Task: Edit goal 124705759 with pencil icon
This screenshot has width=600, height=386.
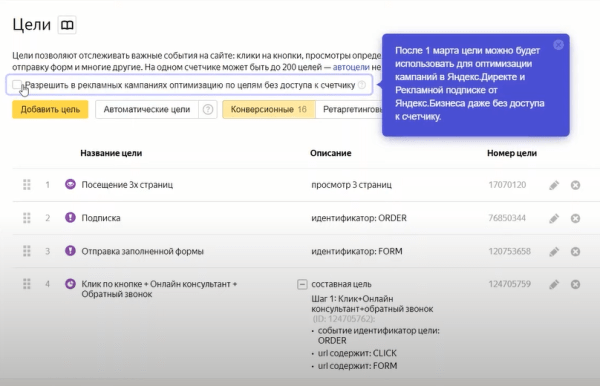Action: 554,285
